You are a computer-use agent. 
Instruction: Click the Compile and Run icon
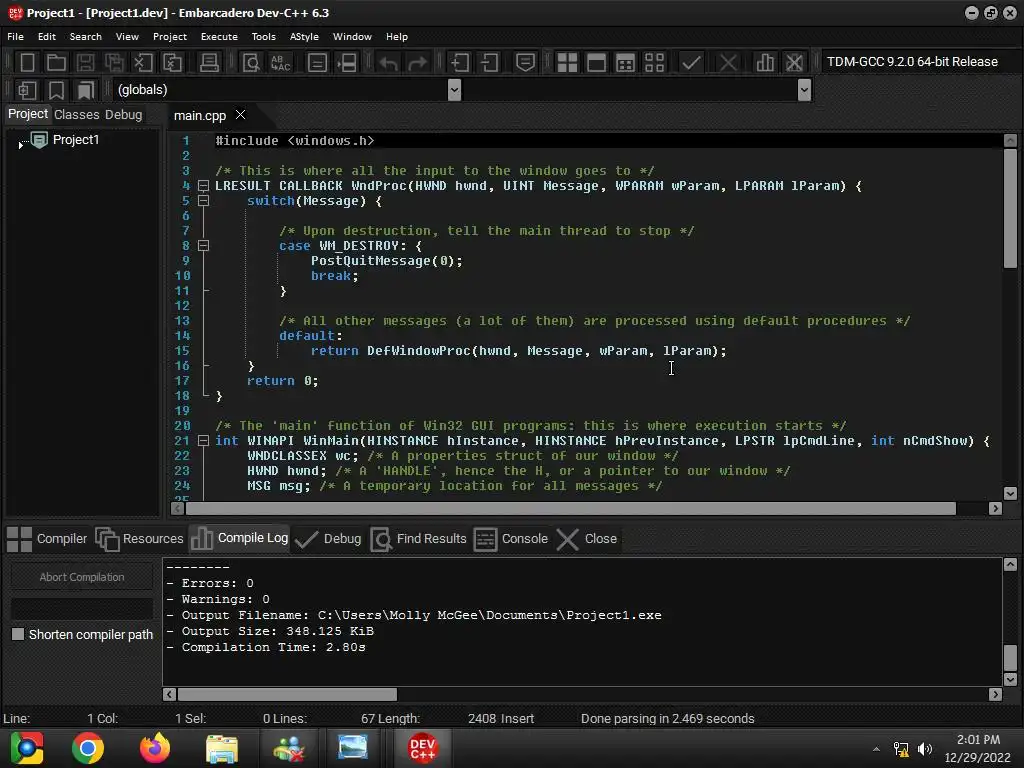[x=625, y=63]
